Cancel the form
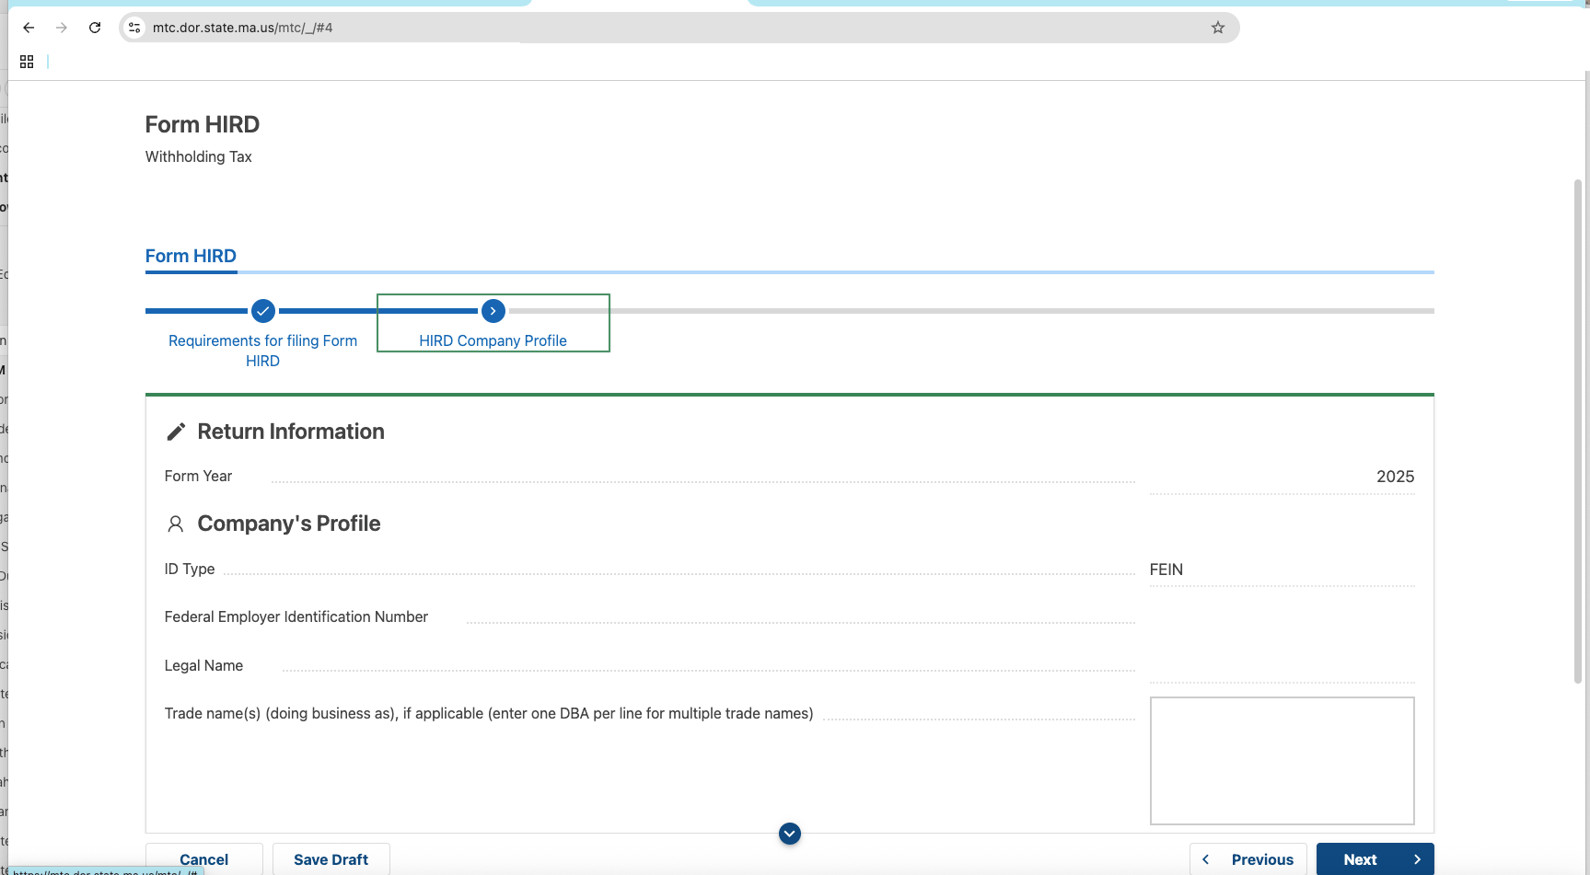 (204, 859)
